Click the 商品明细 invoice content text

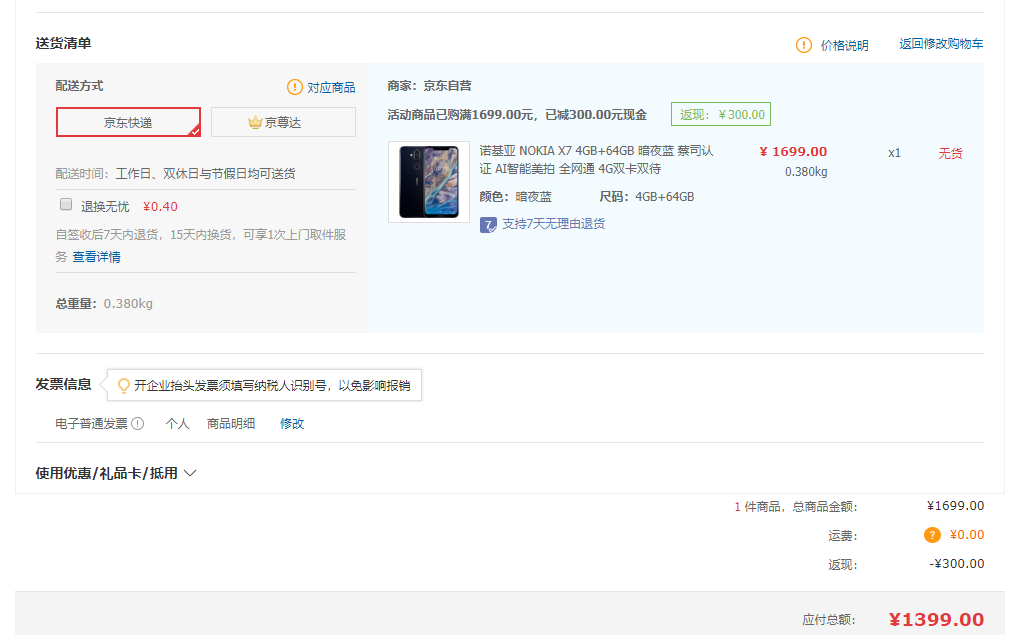pyautogui.click(x=231, y=424)
